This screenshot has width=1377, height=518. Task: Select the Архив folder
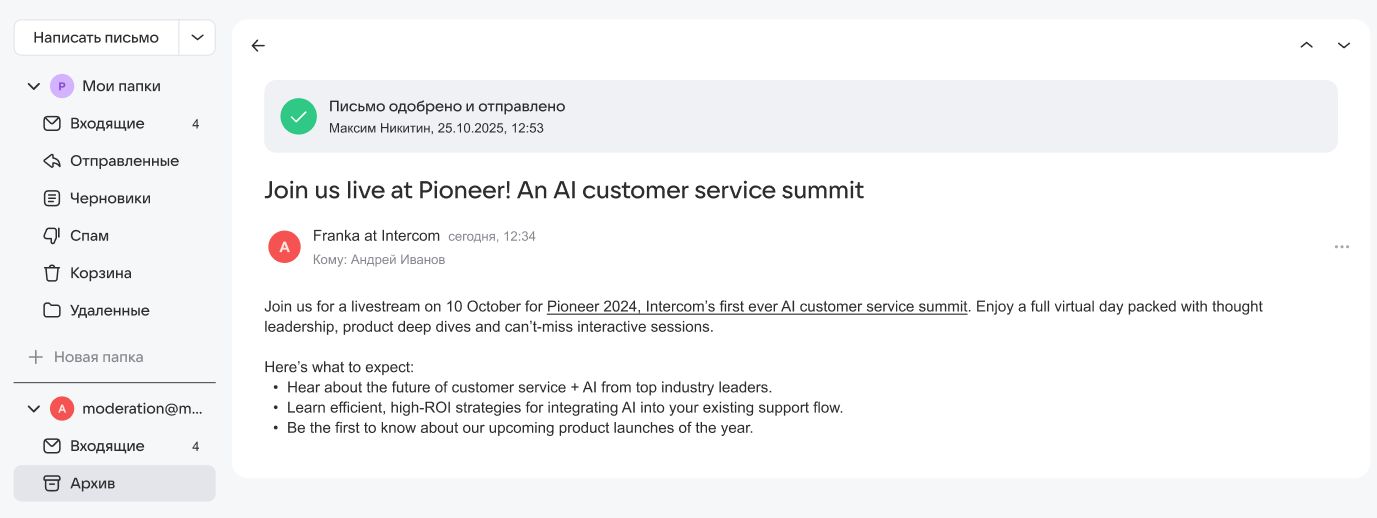point(93,483)
